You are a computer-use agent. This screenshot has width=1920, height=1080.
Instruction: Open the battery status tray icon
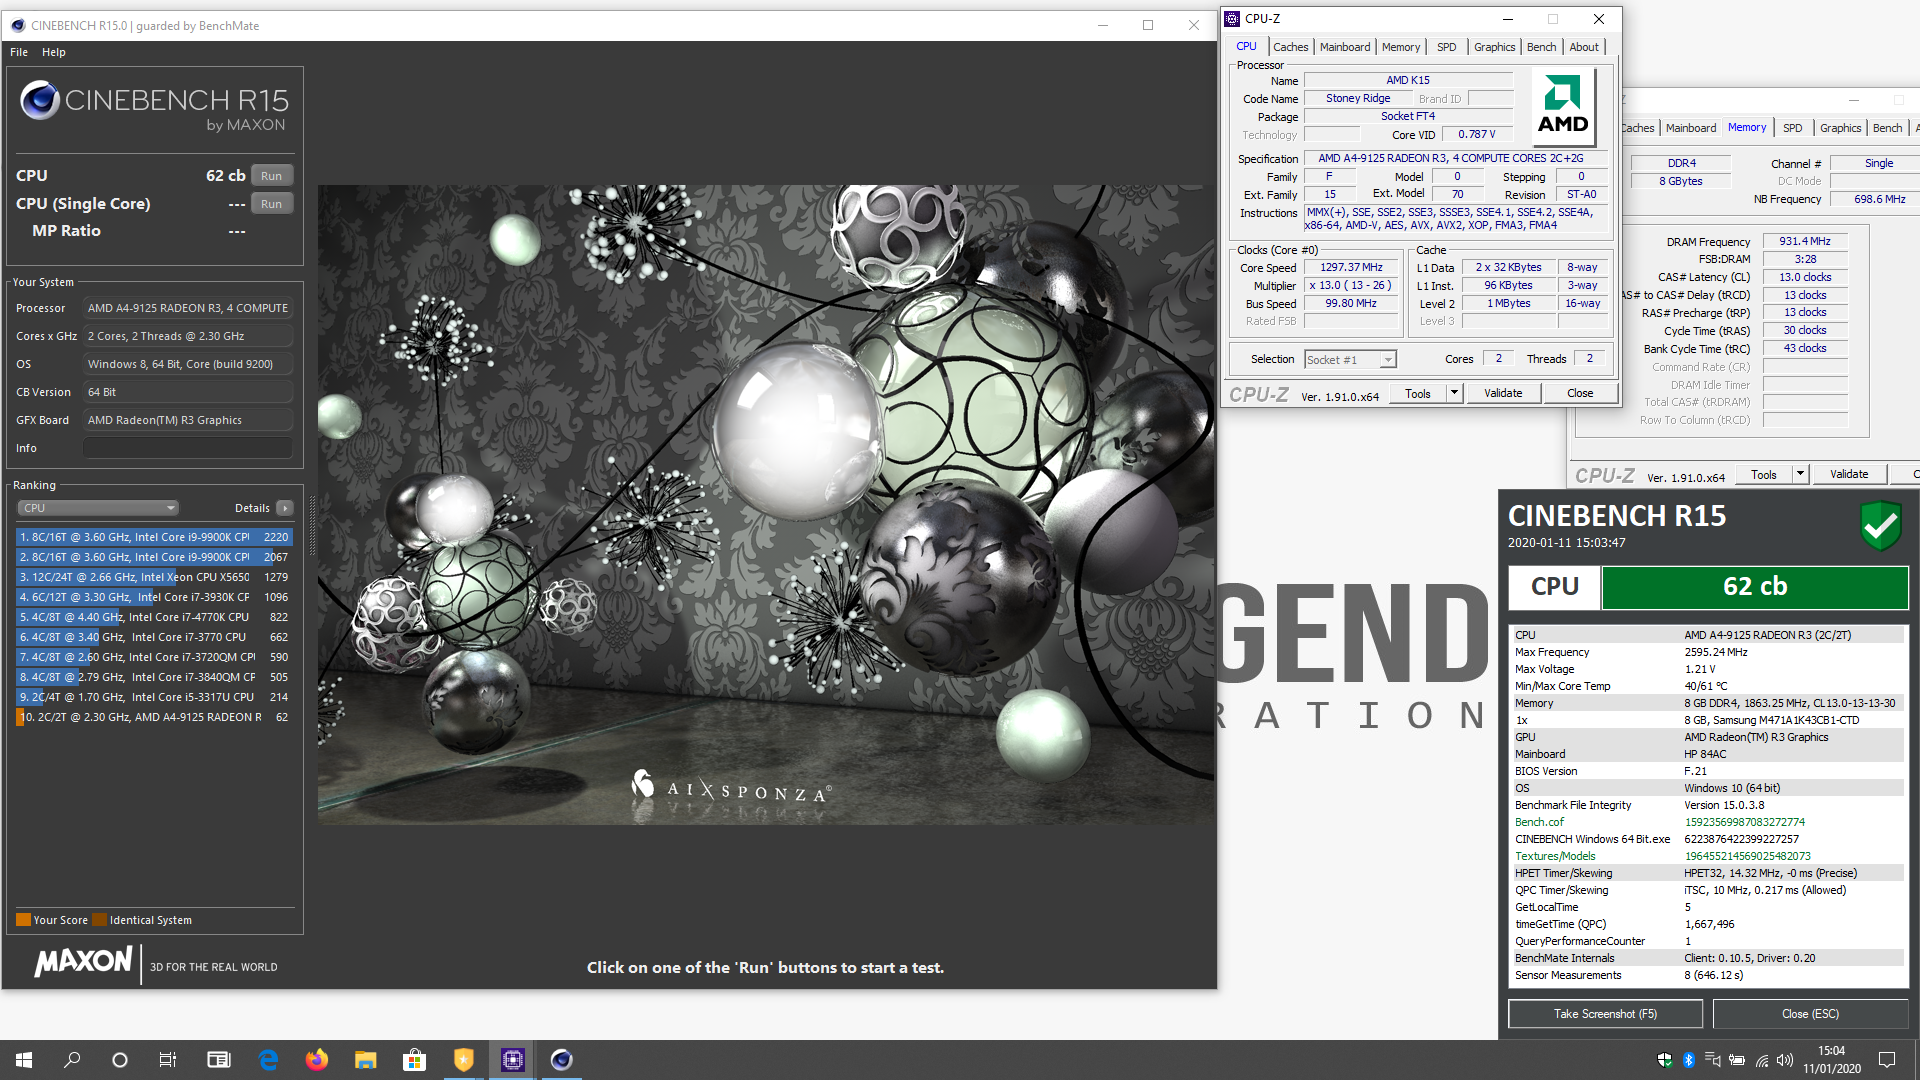tap(1737, 1060)
